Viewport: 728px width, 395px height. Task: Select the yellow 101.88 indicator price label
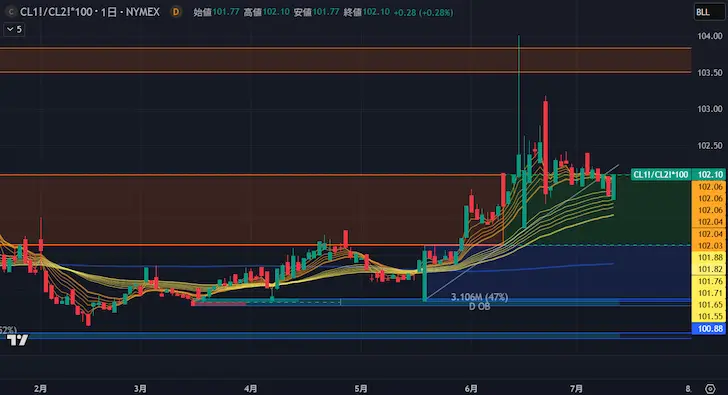(x=710, y=258)
